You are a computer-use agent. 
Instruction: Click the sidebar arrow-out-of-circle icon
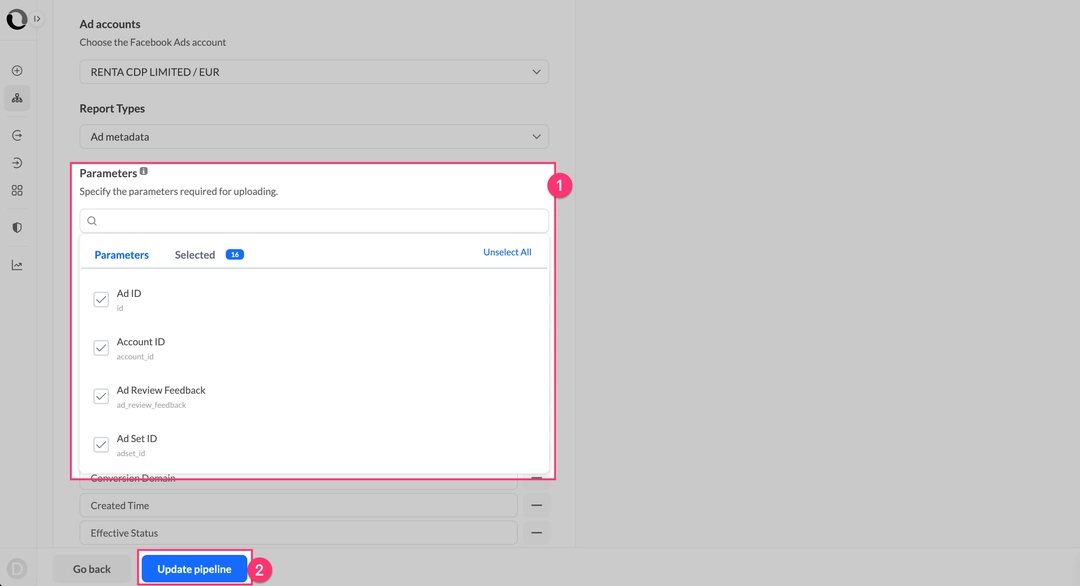point(17,135)
